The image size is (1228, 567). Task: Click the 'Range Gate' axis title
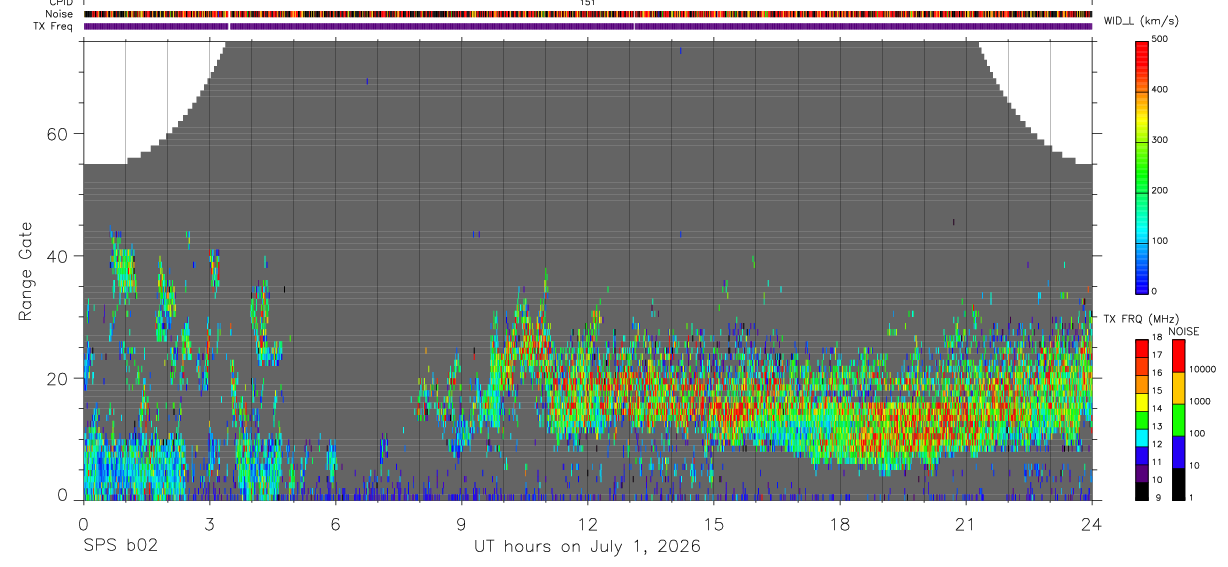point(26,270)
